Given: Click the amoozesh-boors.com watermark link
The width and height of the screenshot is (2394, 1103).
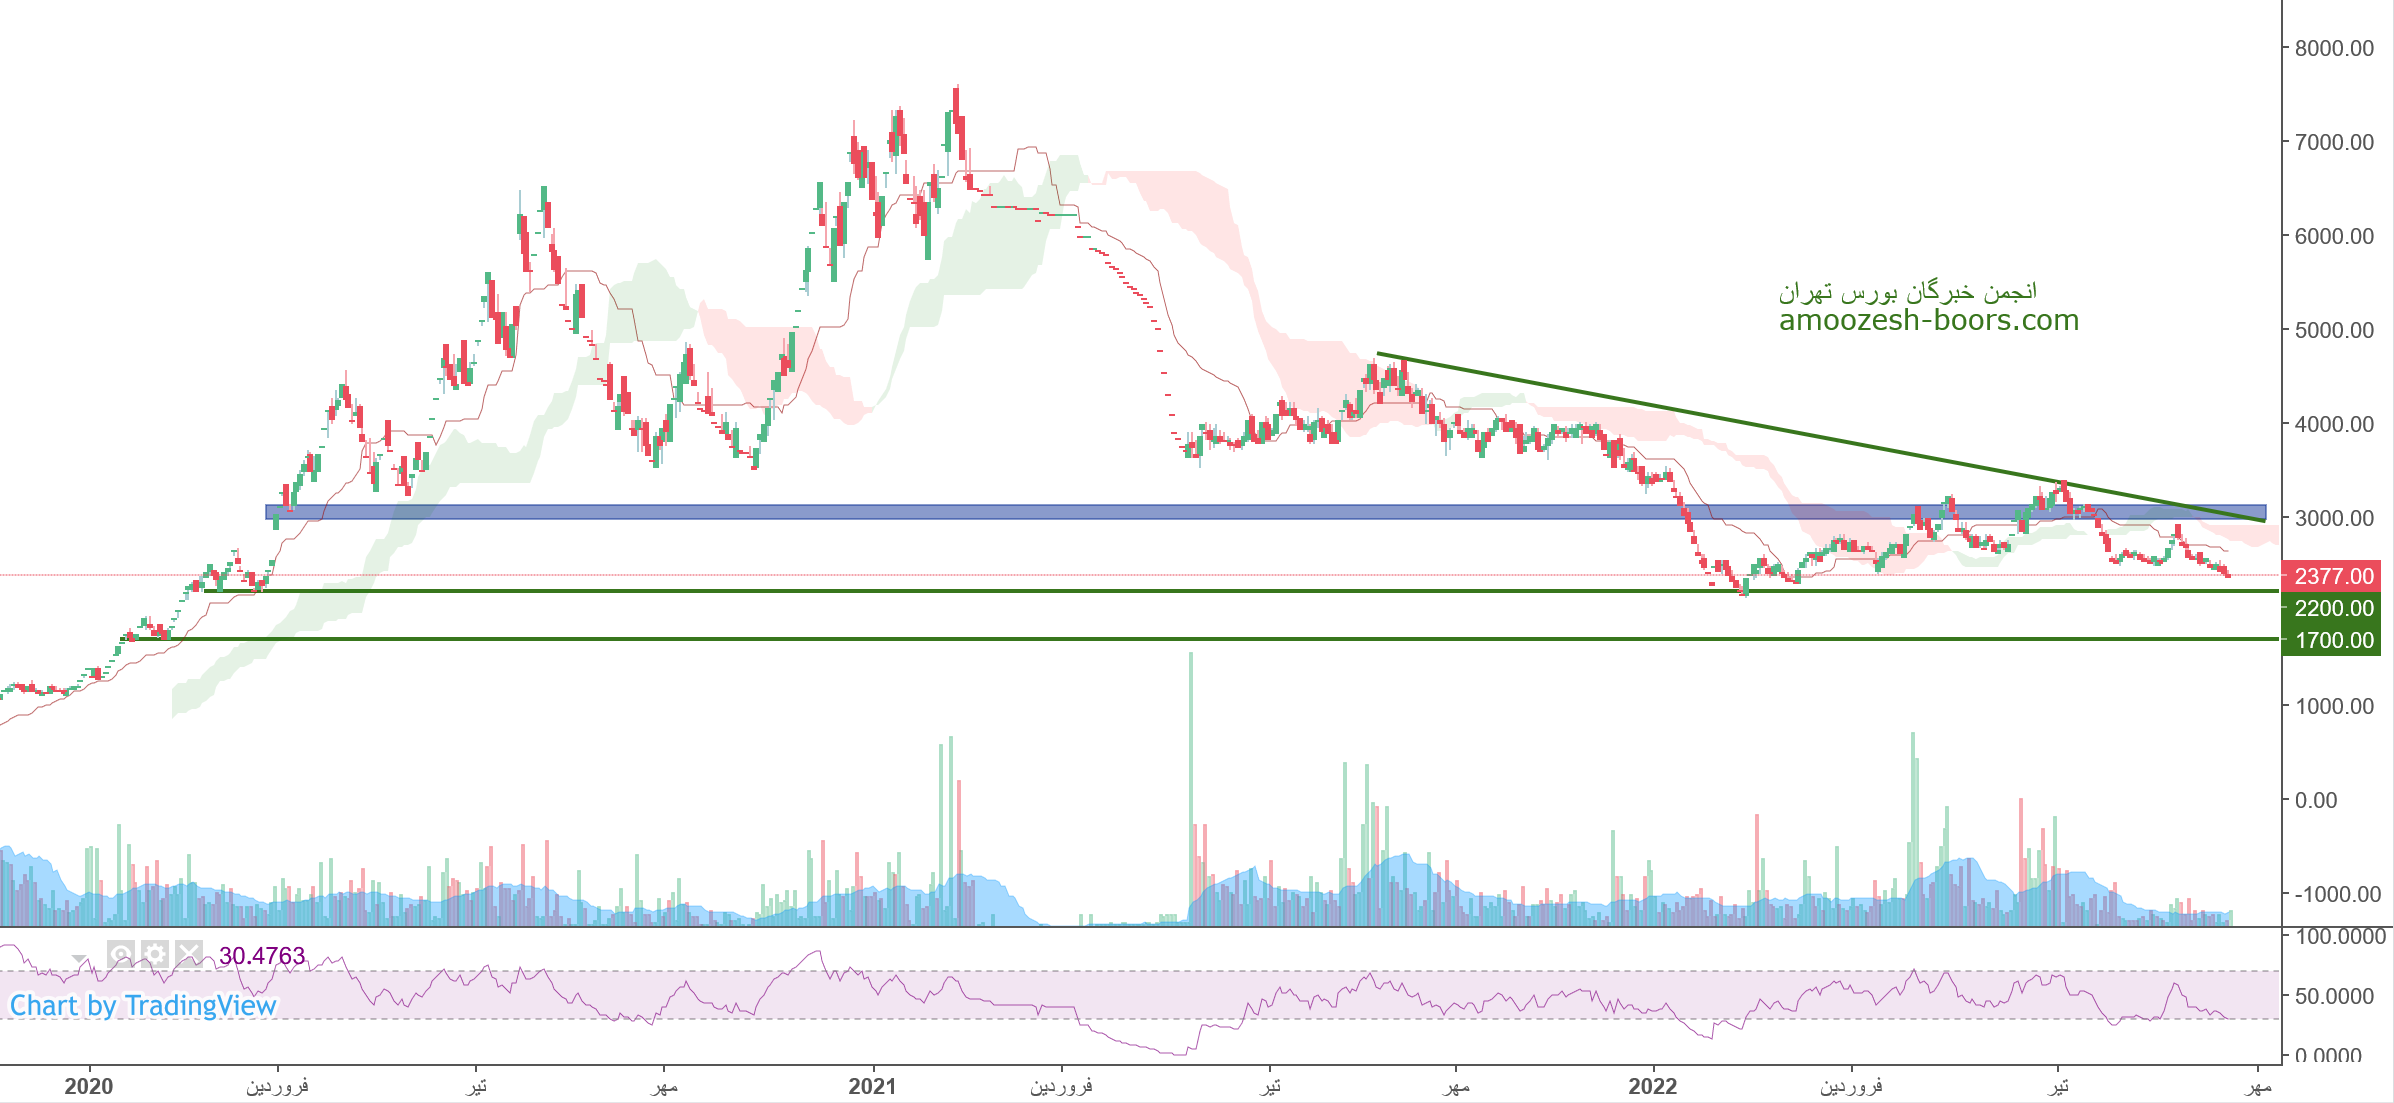Looking at the screenshot, I should point(1928,321).
